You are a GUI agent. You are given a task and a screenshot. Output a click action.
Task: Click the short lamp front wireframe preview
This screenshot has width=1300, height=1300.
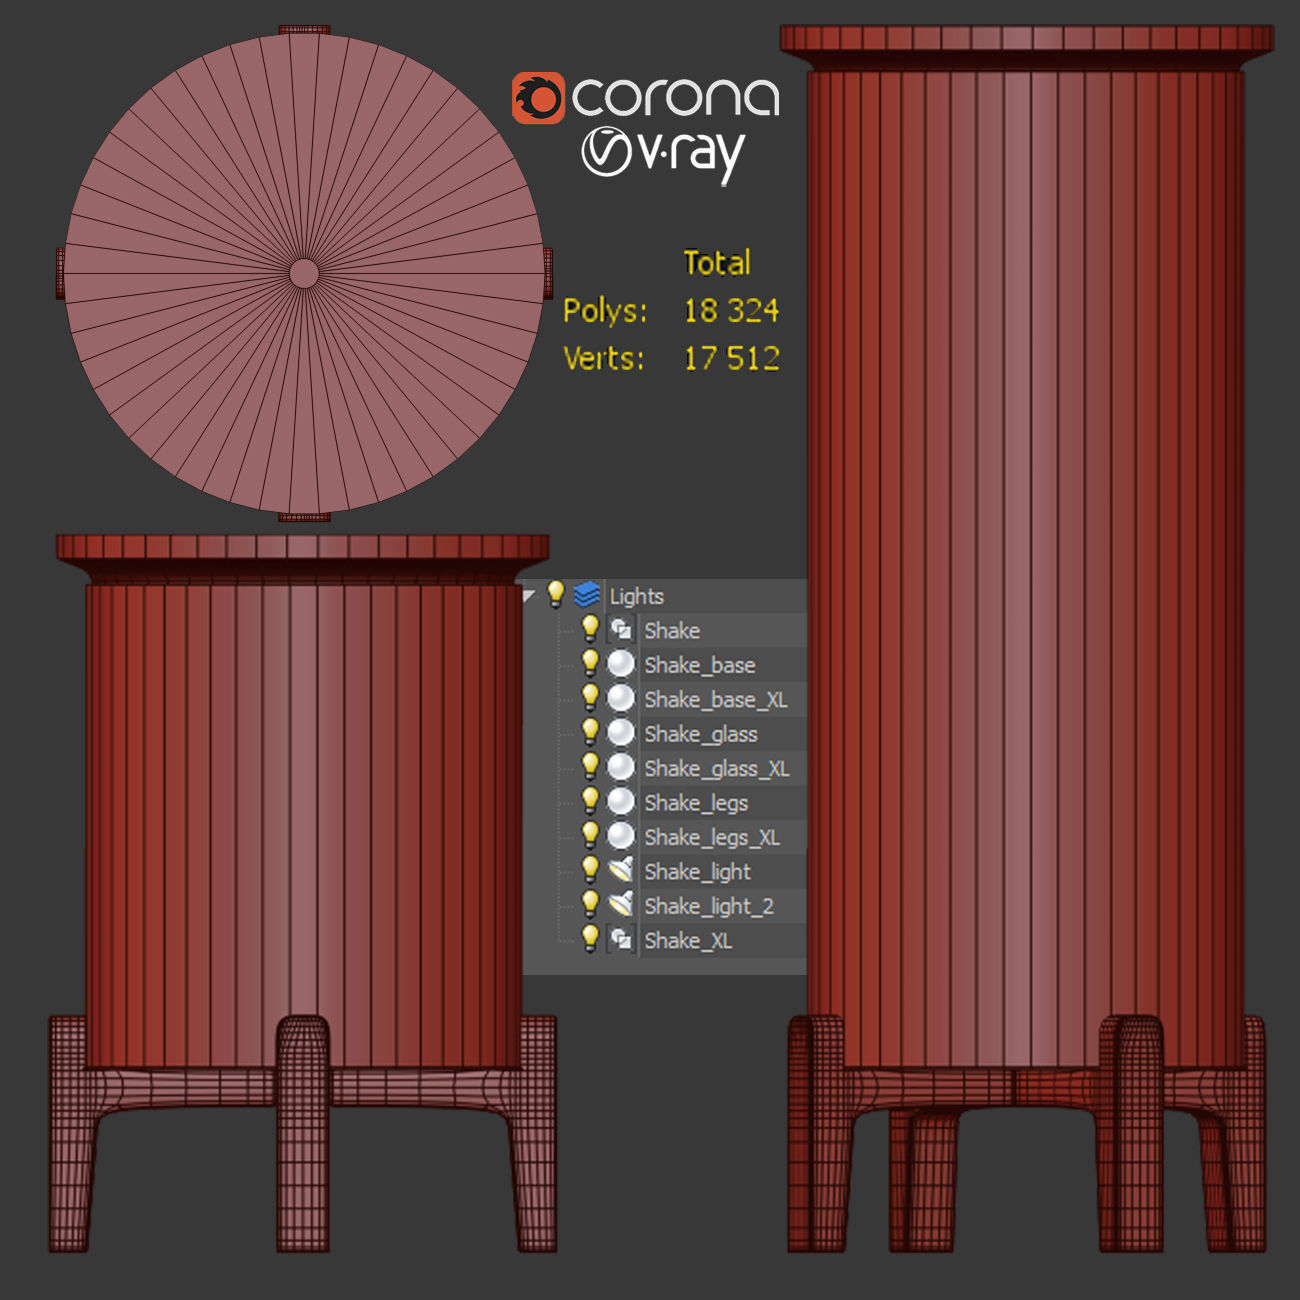[303, 893]
